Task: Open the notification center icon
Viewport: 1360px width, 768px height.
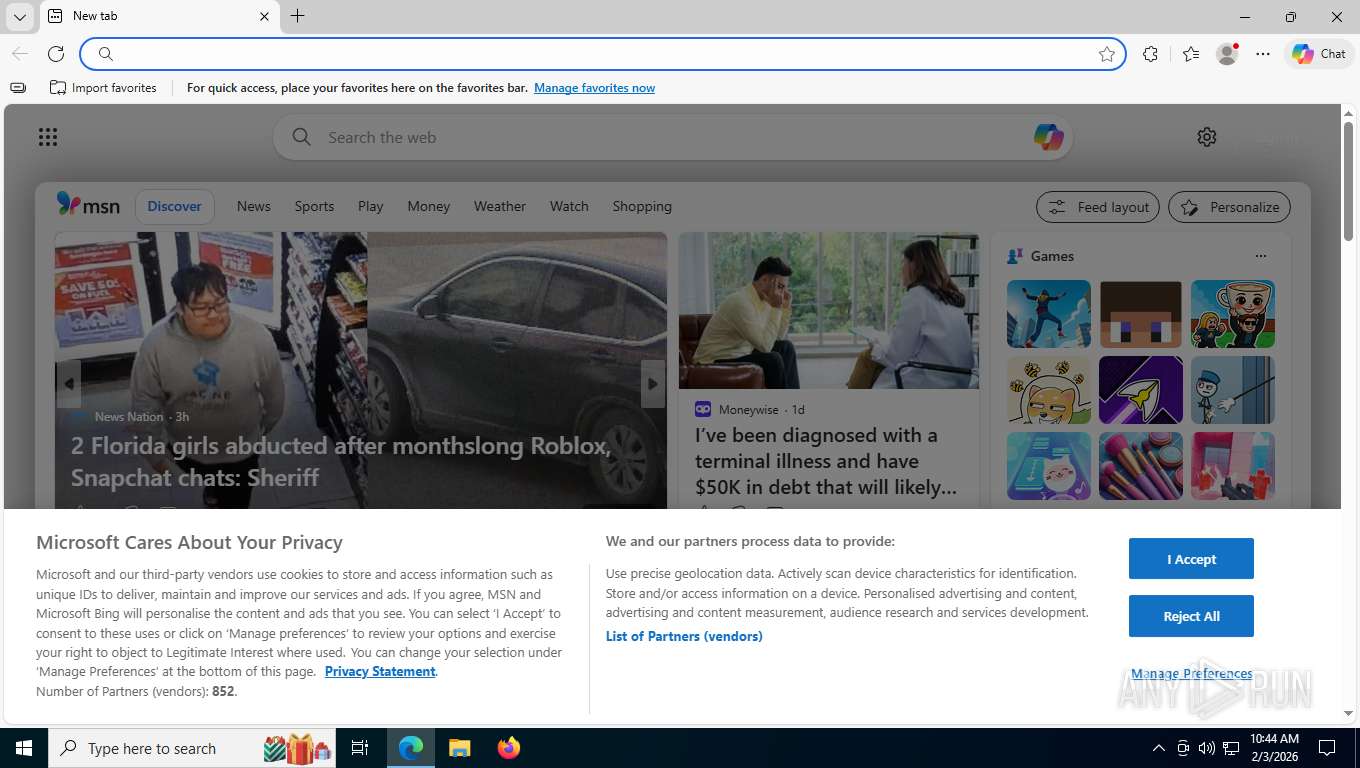Action: point(1327,748)
